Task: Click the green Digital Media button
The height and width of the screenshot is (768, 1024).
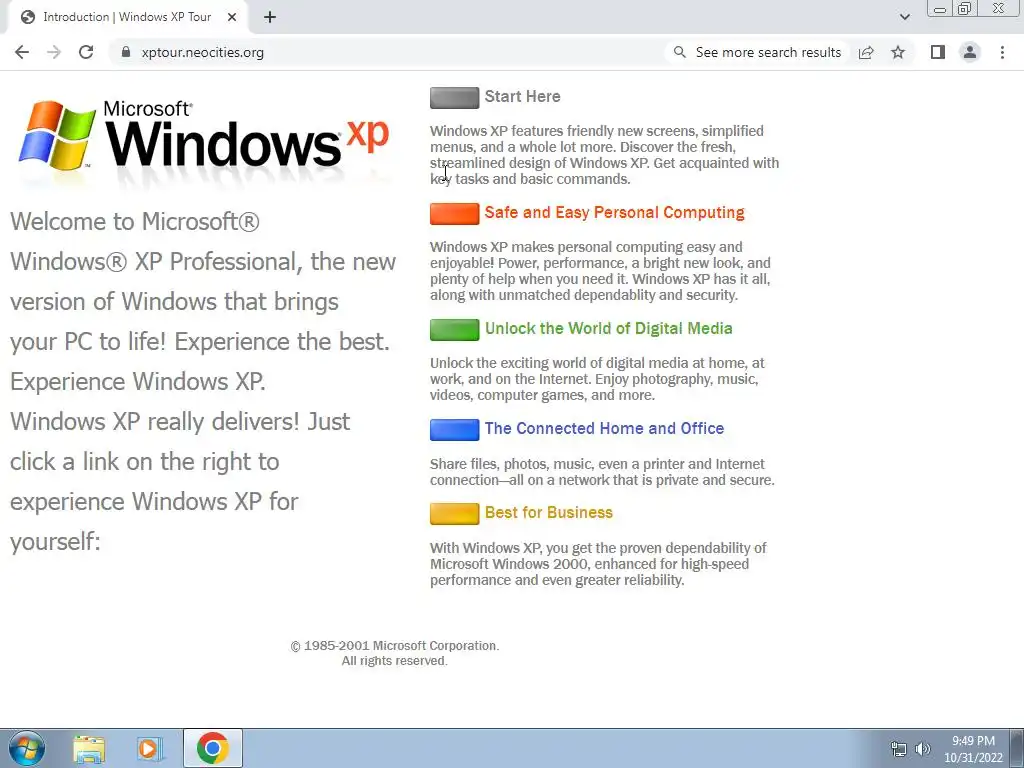Action: click(455, 330)
